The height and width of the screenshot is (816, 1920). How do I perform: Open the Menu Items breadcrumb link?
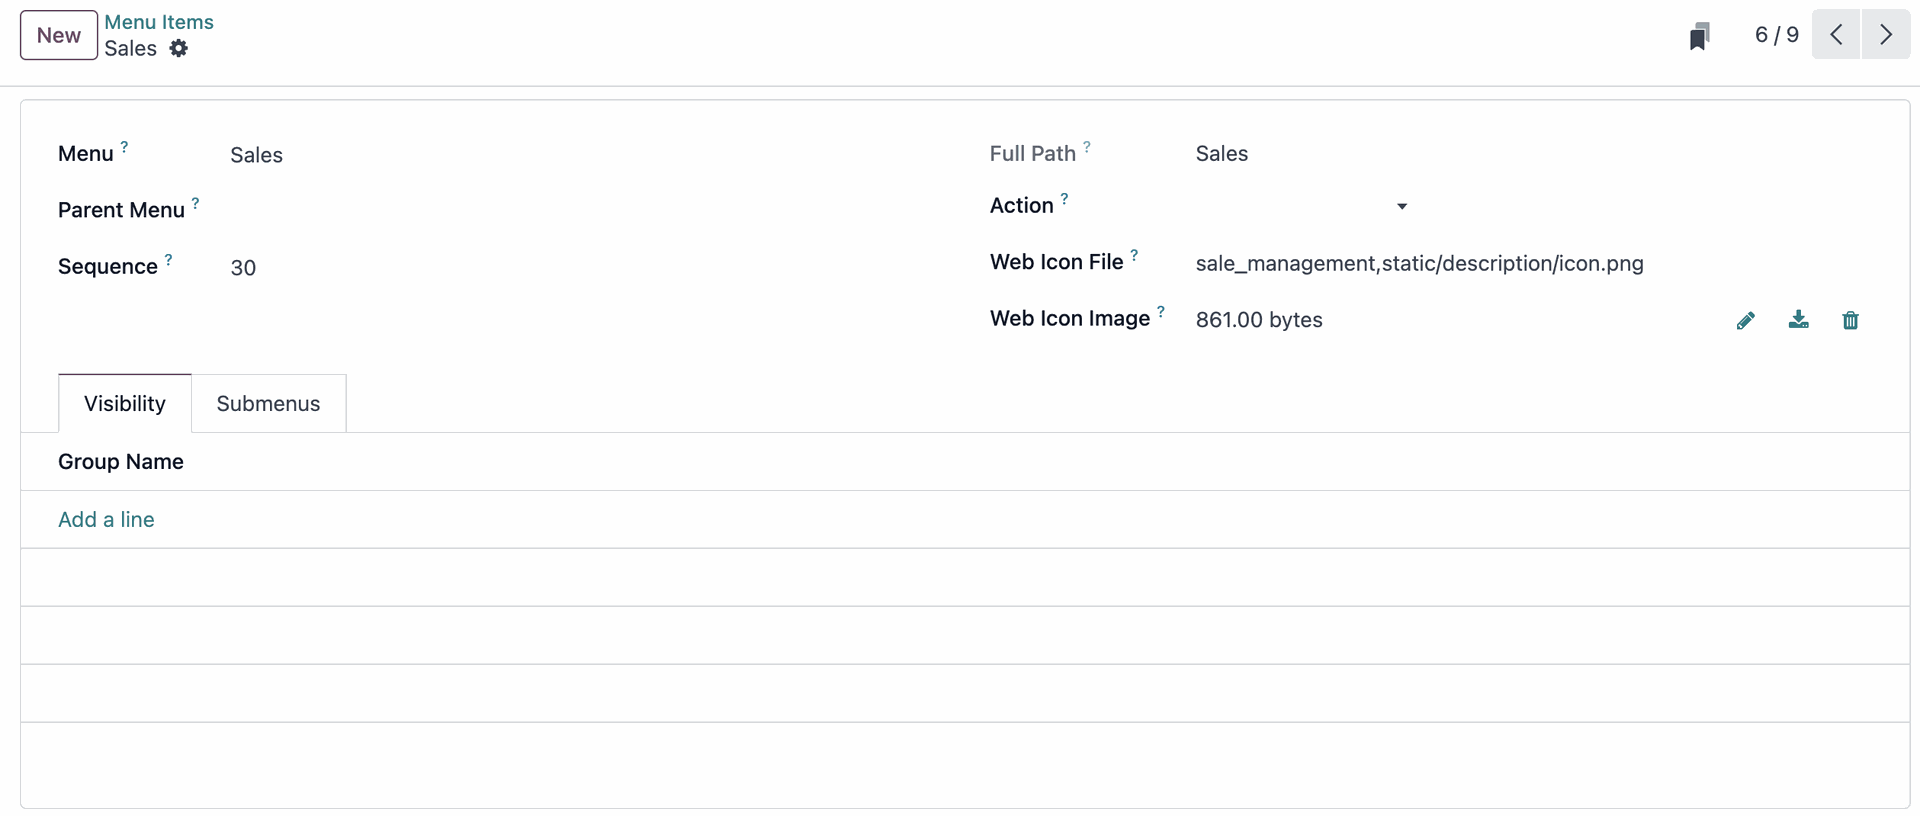coord(159,22)
